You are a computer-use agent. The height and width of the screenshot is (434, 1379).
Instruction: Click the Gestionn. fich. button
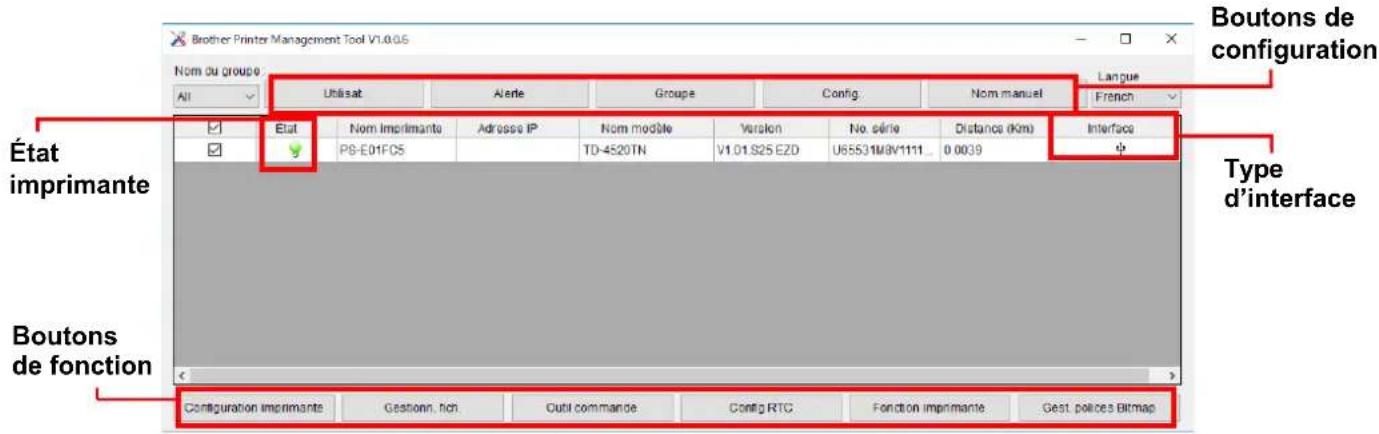pos(422,408)
